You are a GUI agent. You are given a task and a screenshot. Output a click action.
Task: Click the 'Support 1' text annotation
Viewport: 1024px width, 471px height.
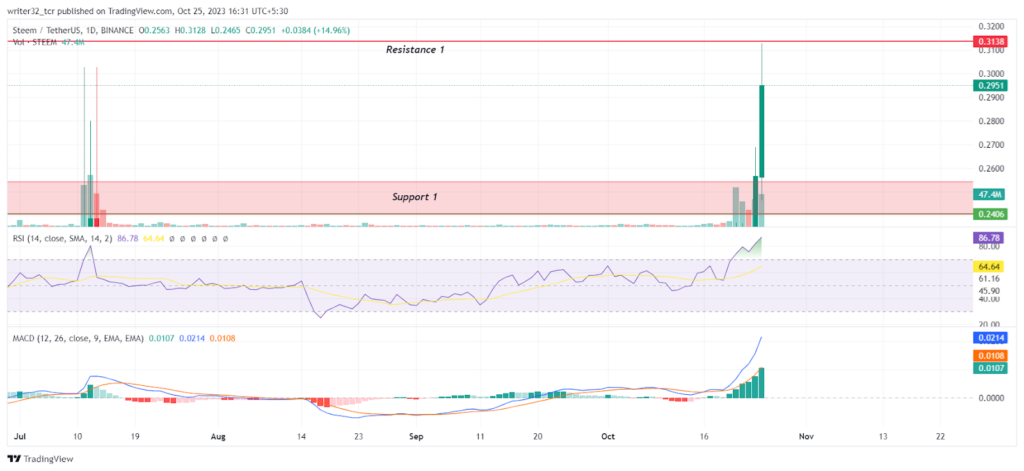[x=415, y=197]
